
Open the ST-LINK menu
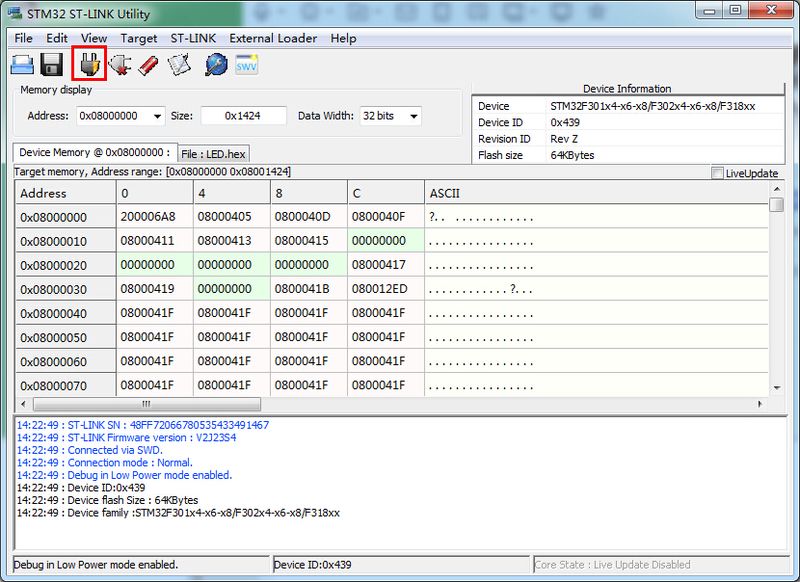[193, 38]
